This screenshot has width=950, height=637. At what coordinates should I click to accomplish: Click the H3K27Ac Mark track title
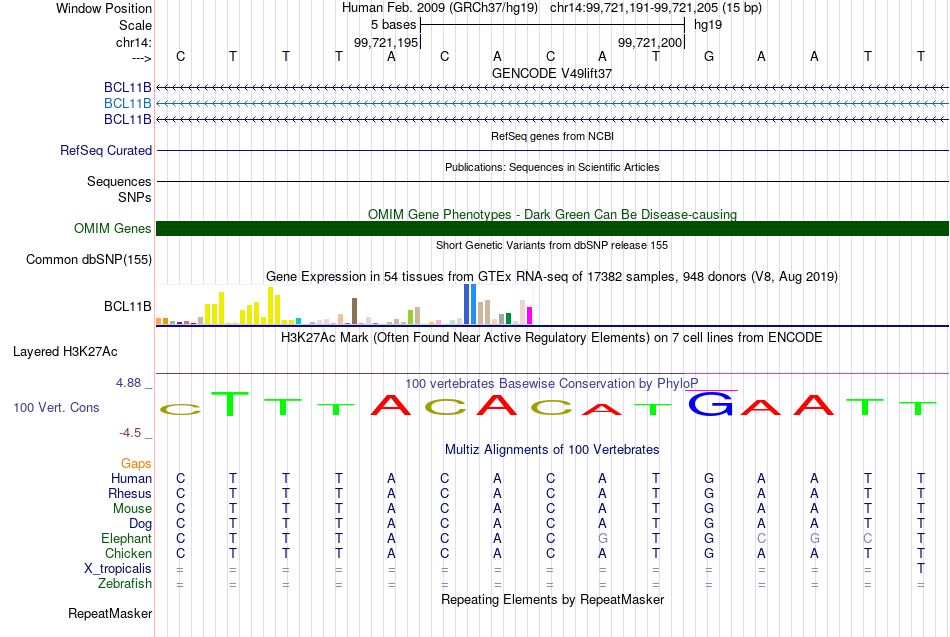[552, 338]
